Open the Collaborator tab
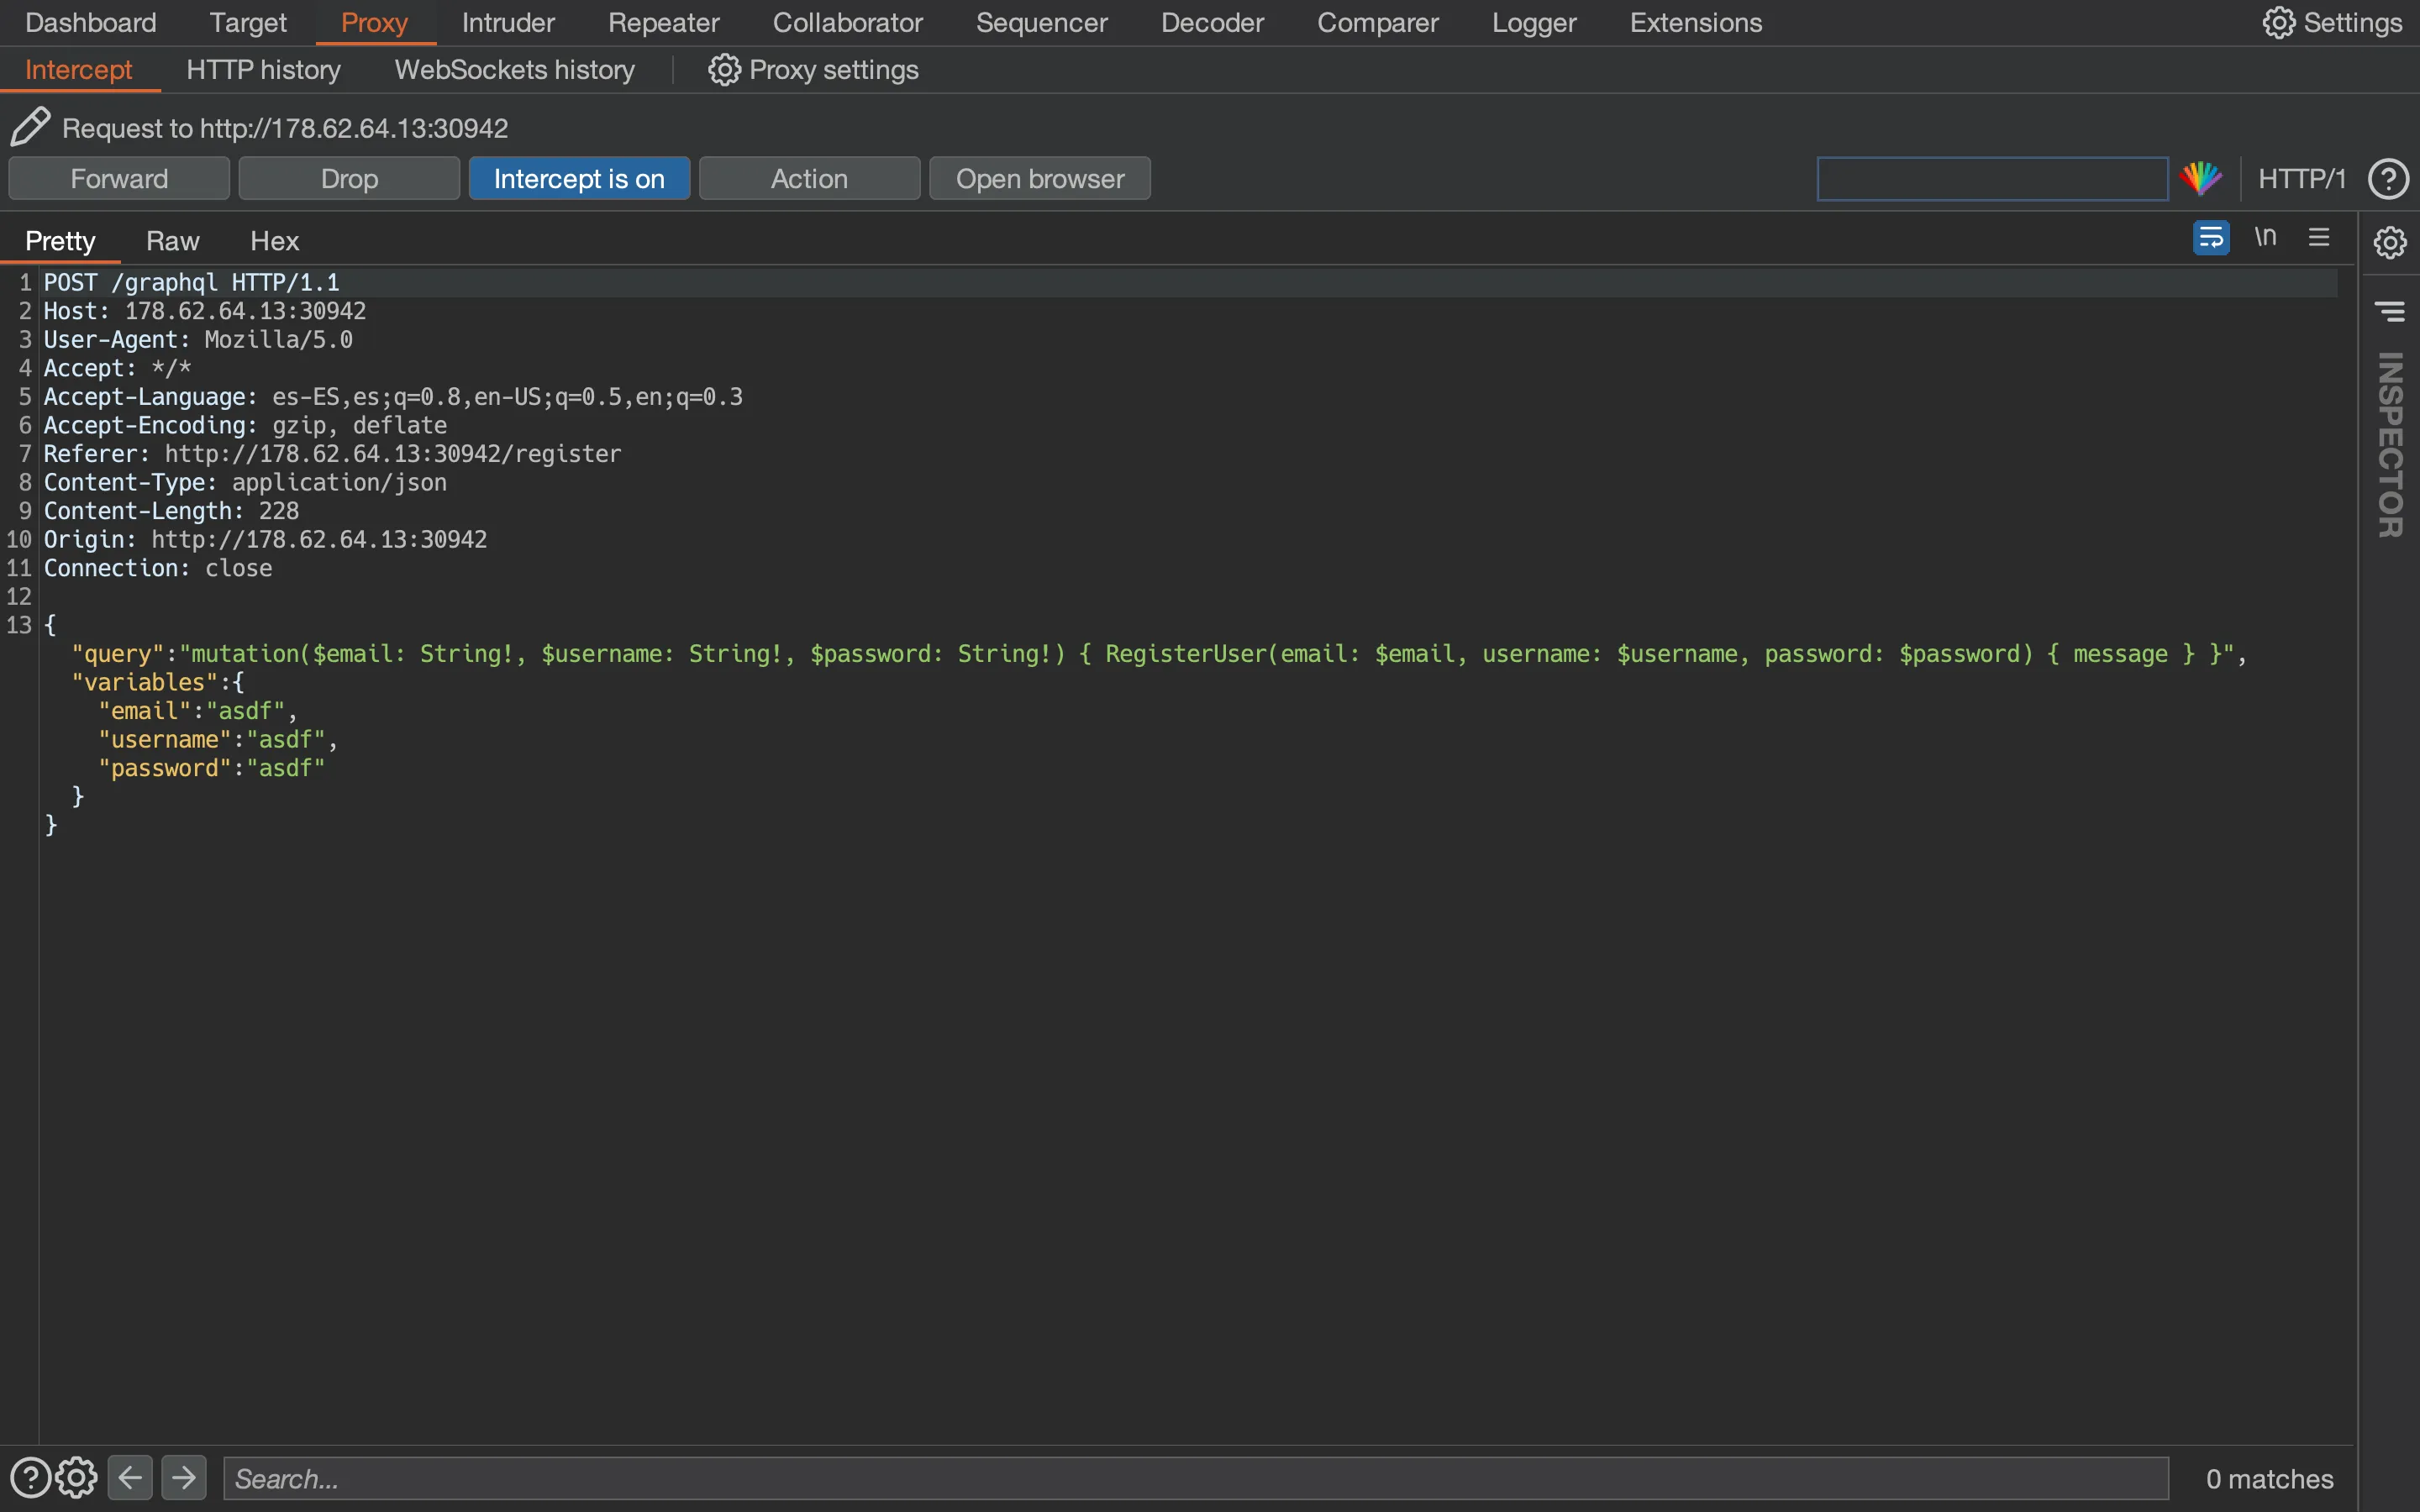The height and width of the screenshot is (1512, 2420). pos(848,22)
